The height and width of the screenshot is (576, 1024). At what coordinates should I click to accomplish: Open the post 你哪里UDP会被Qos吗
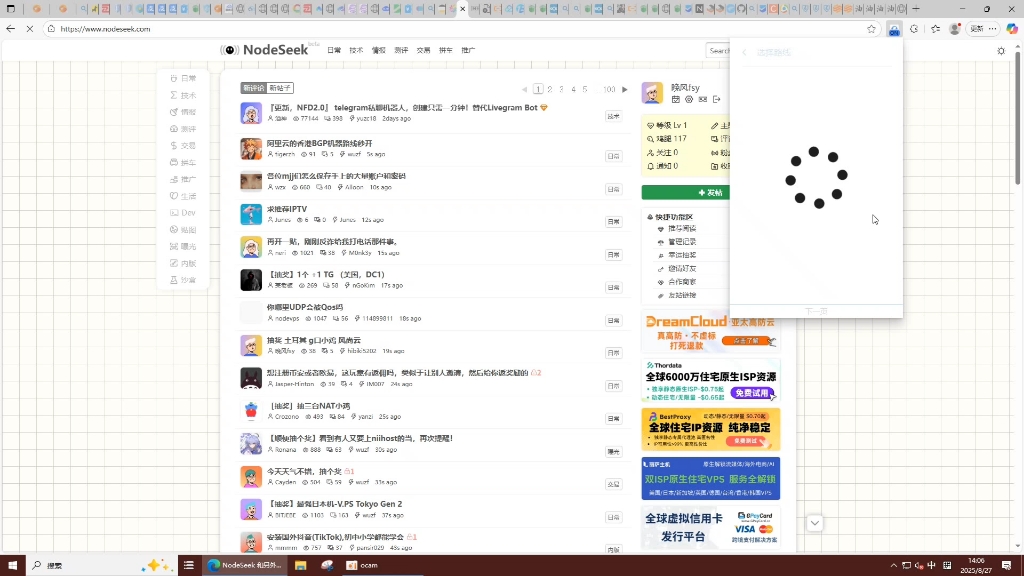click(x=304, y=307)
